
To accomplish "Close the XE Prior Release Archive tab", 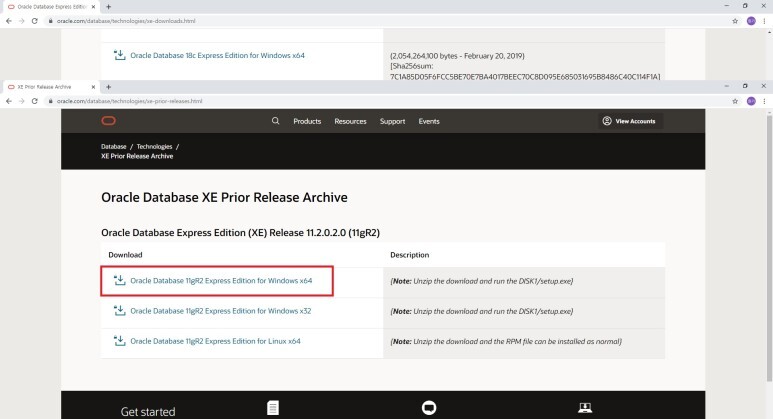I will point(93,87).
